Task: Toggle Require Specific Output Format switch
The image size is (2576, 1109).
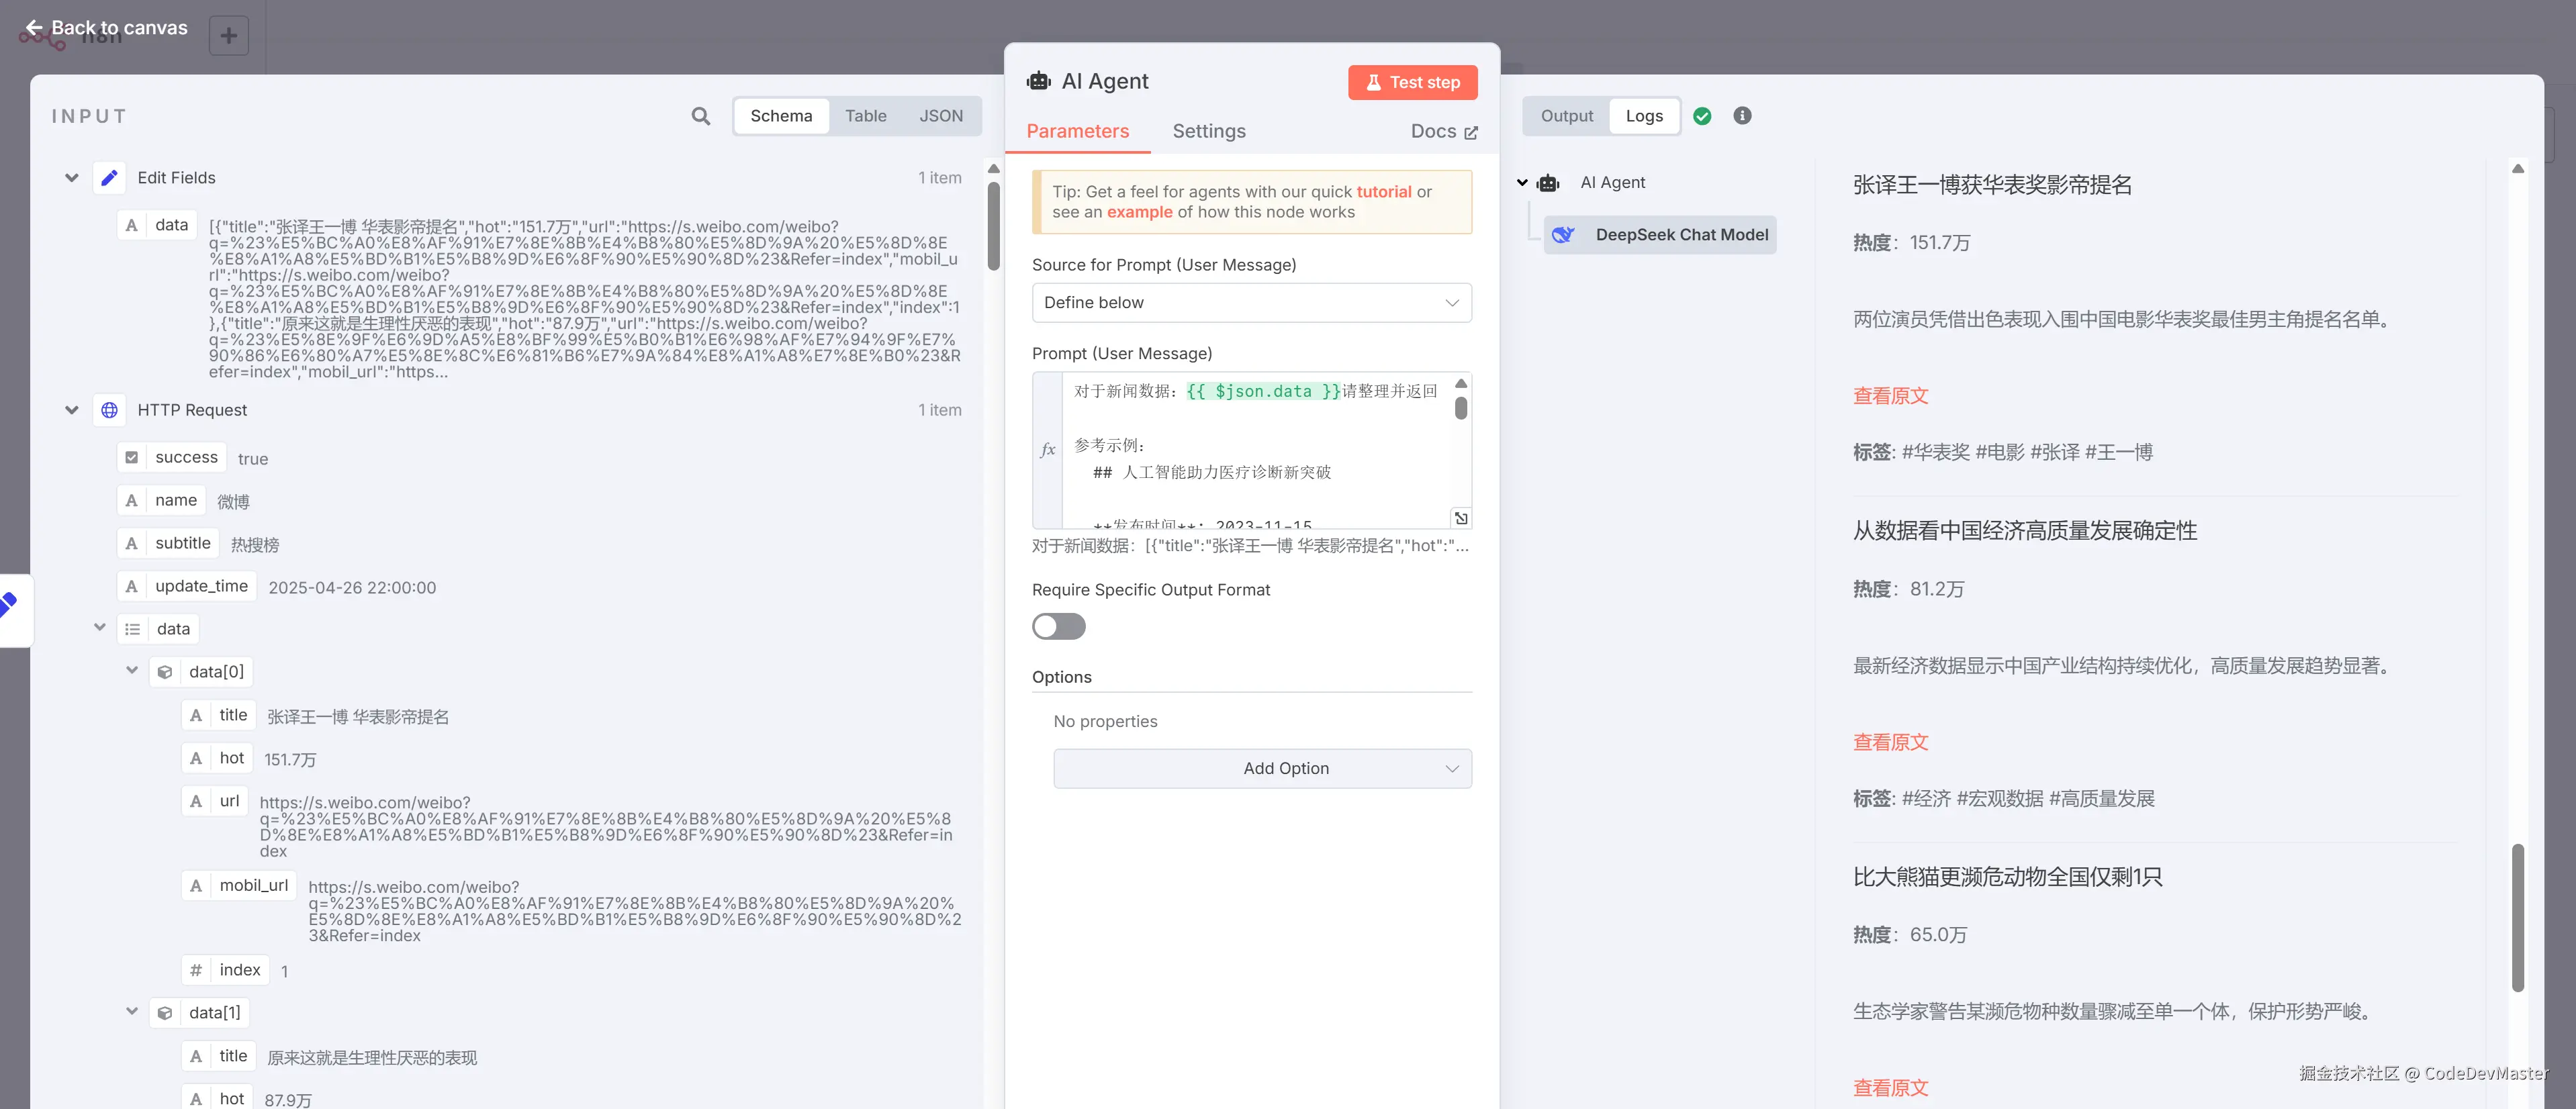Action: [x=1058, y=627]
